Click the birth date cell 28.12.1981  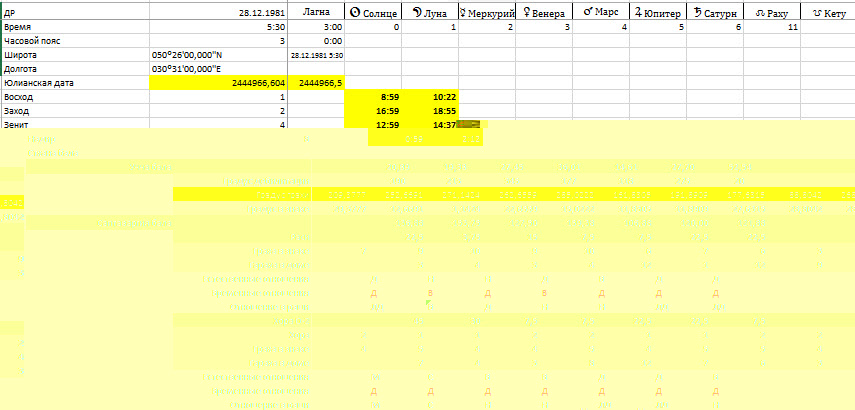click(x=263, y=12)
